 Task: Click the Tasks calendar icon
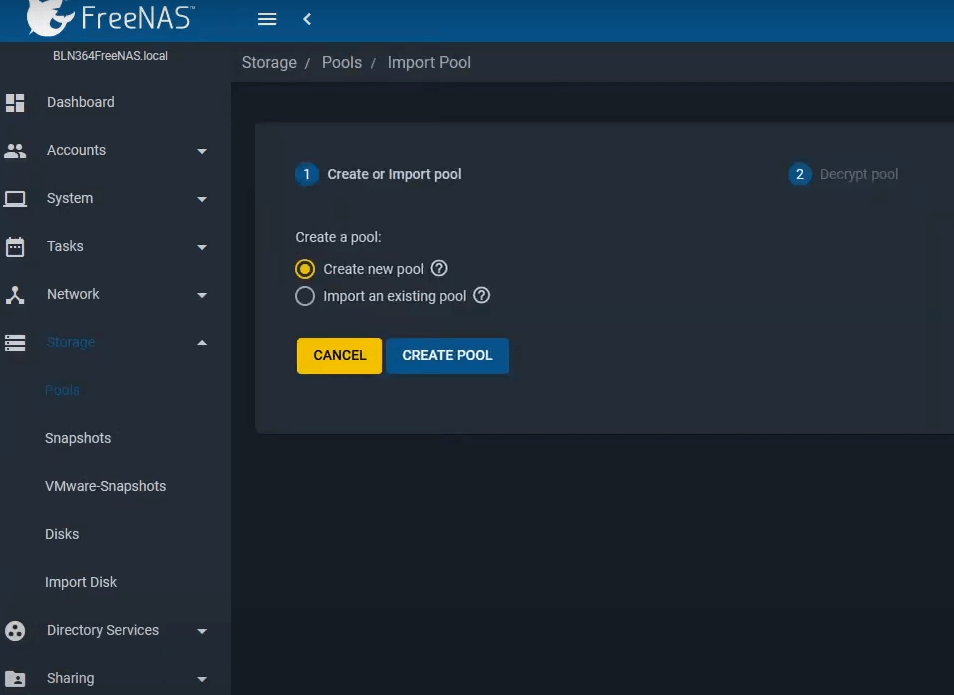click(15, 246)
